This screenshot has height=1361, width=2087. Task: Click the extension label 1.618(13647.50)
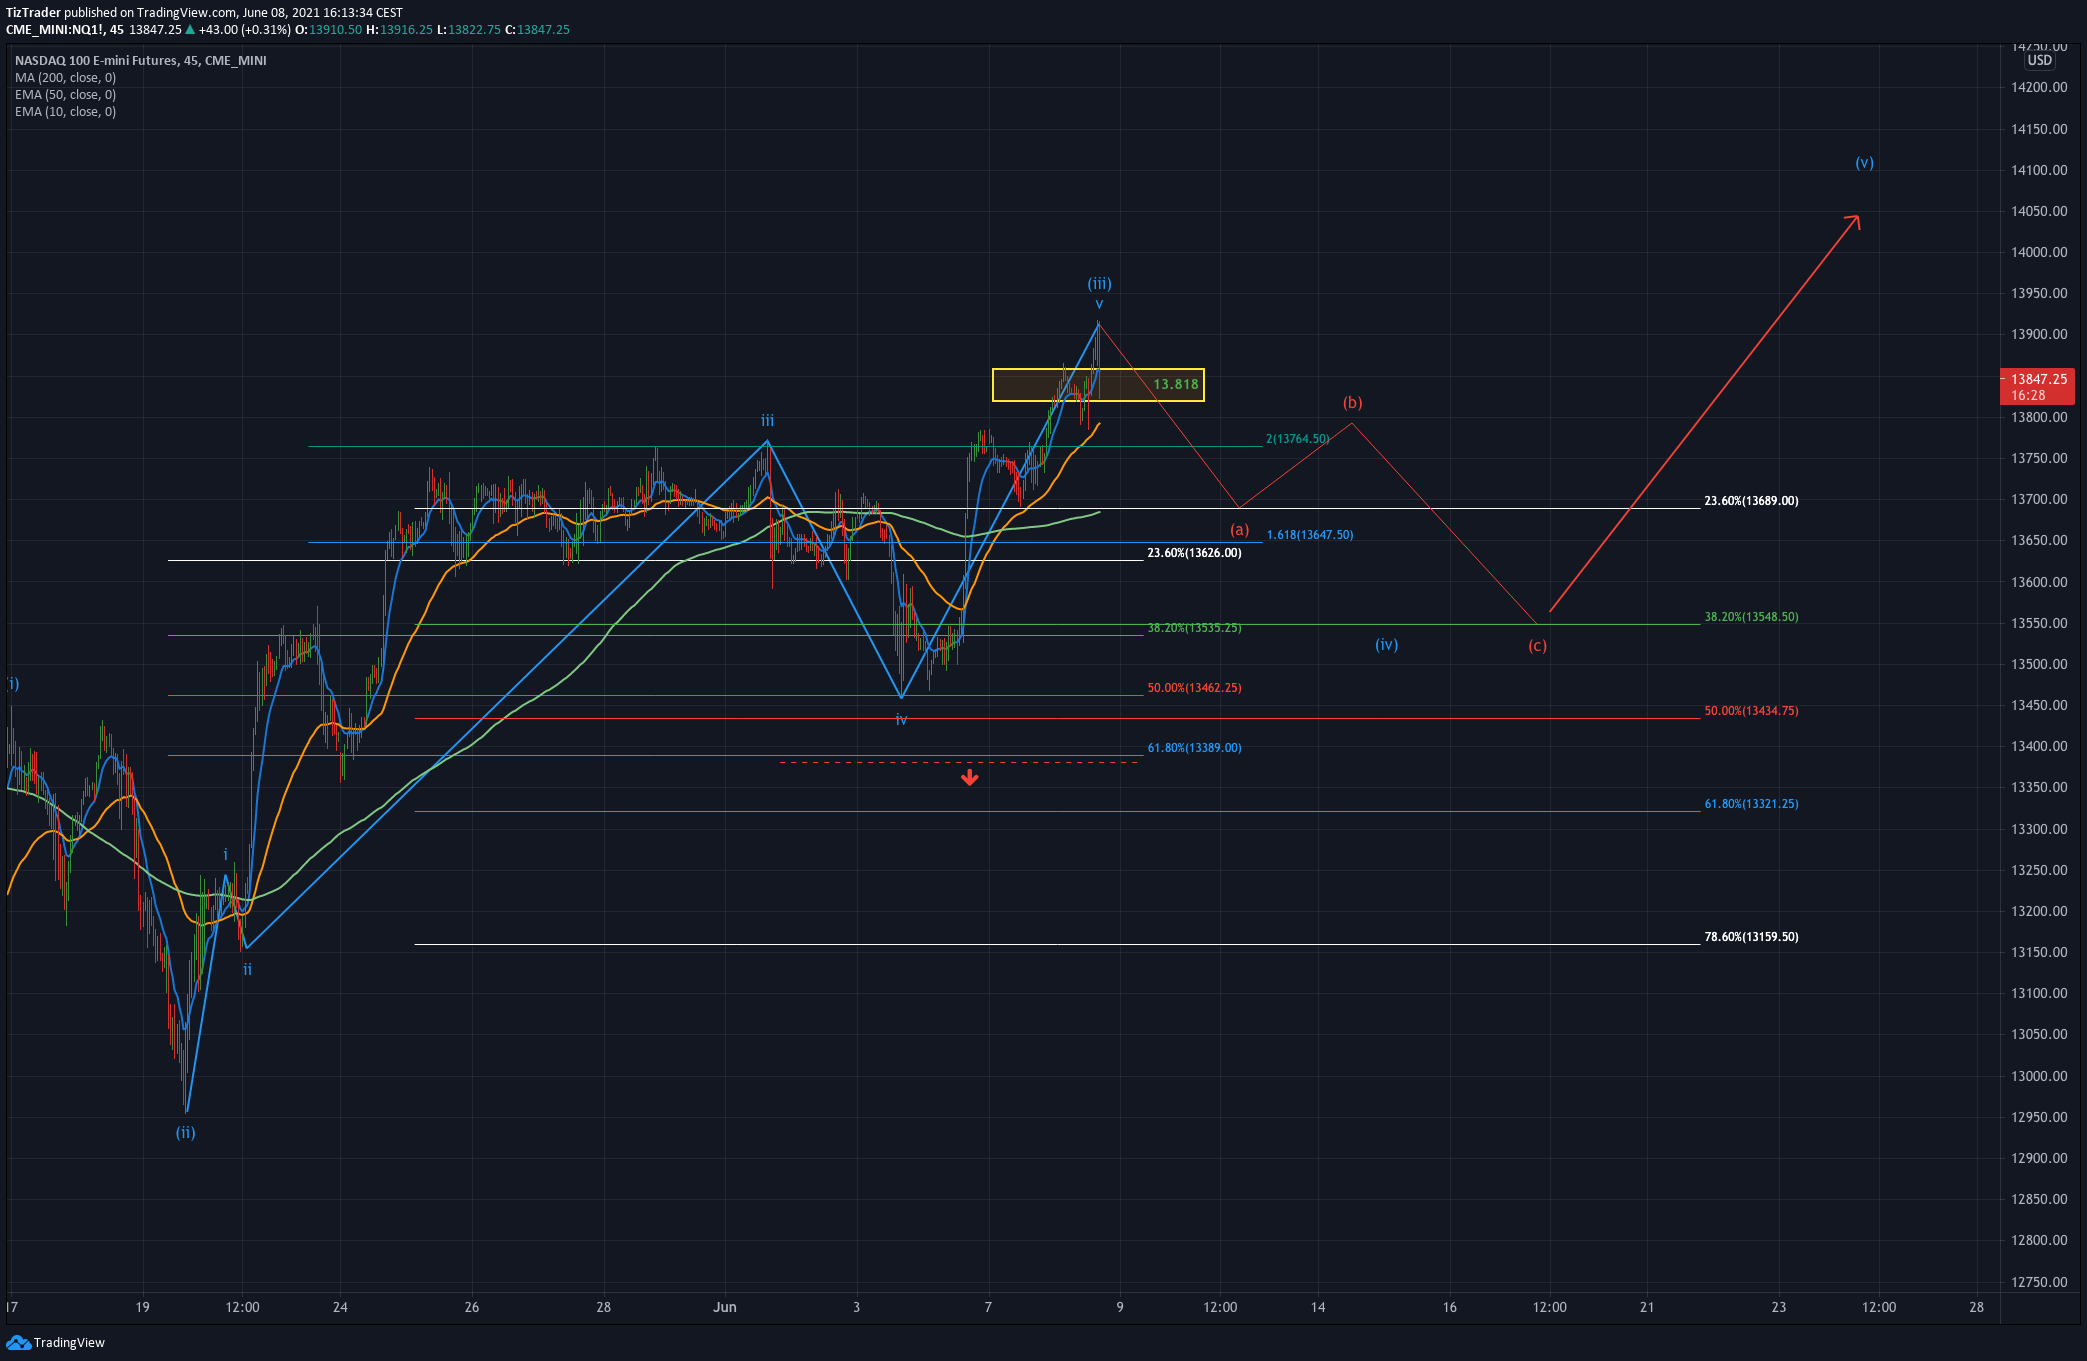tap(1310, 535)
